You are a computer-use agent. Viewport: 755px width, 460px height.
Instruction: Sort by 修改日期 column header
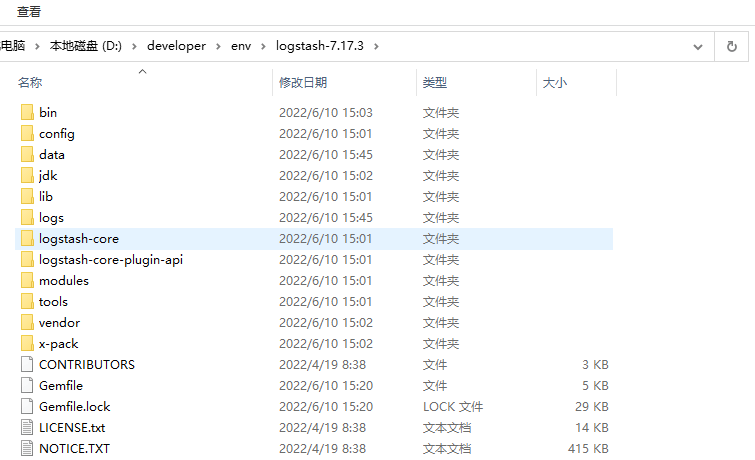303,83
